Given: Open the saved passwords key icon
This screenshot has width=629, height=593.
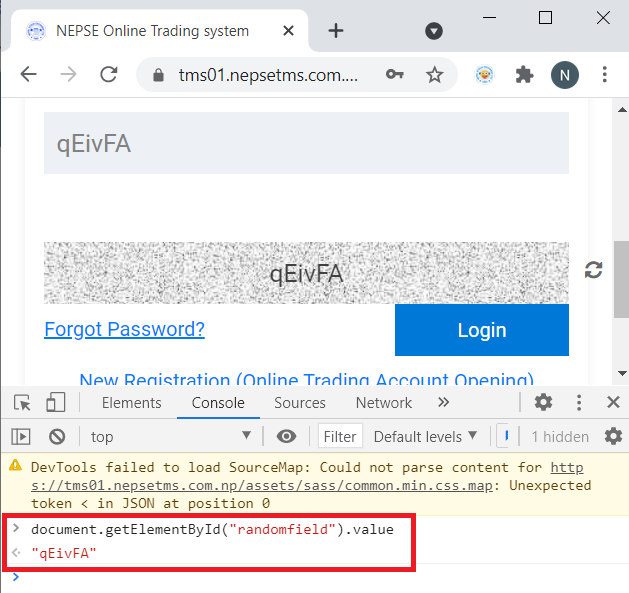Looking at the screenshot, I should (395, 75).
